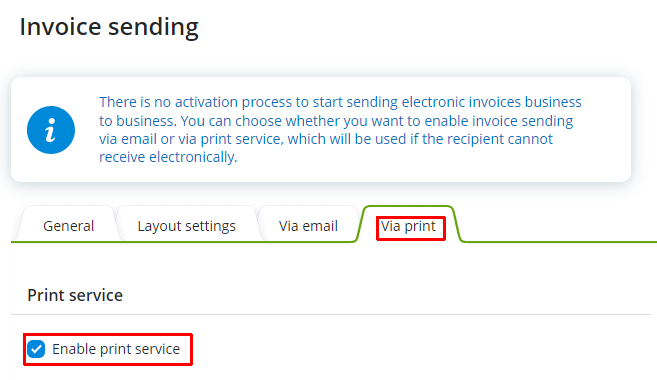Click the word 'Invoice' in the title
657x380 pixels.
[x=60, y=26]
